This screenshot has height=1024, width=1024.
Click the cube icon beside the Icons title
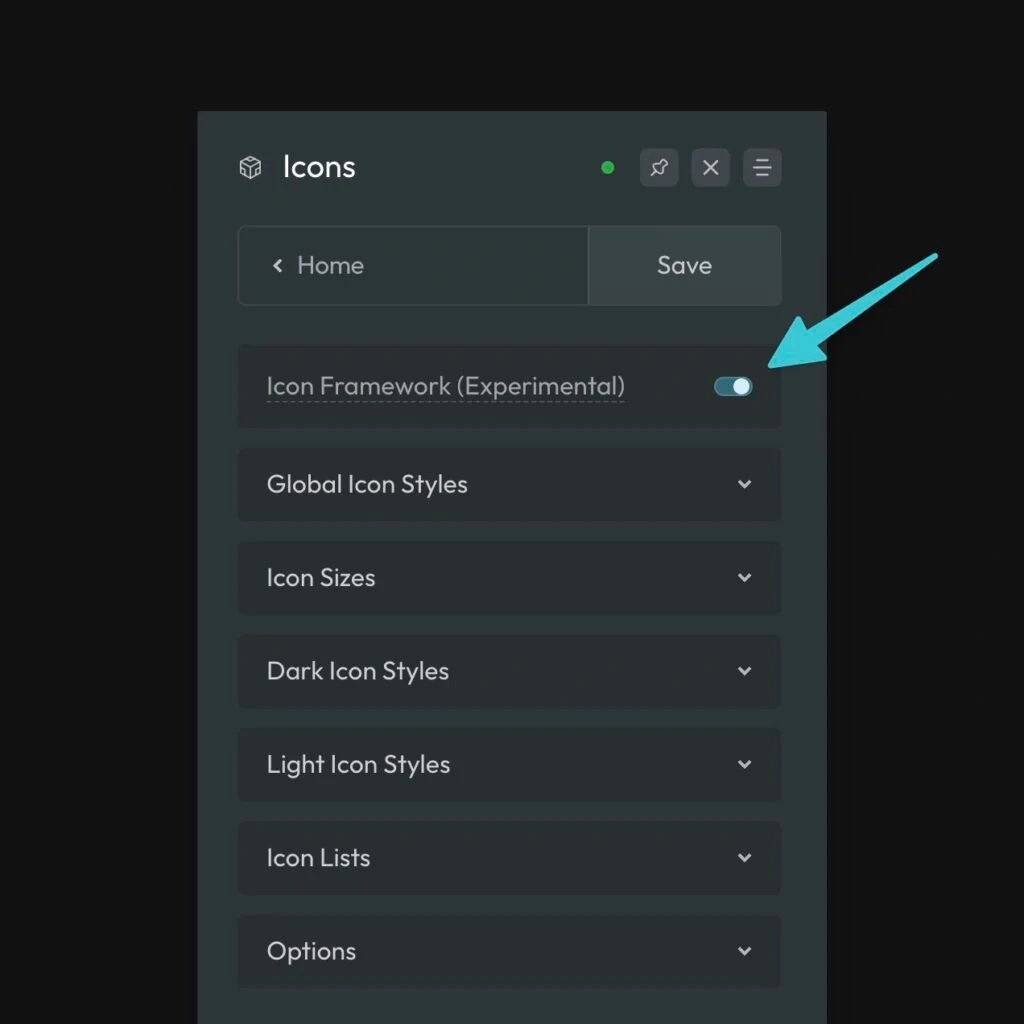coord(250,167)
